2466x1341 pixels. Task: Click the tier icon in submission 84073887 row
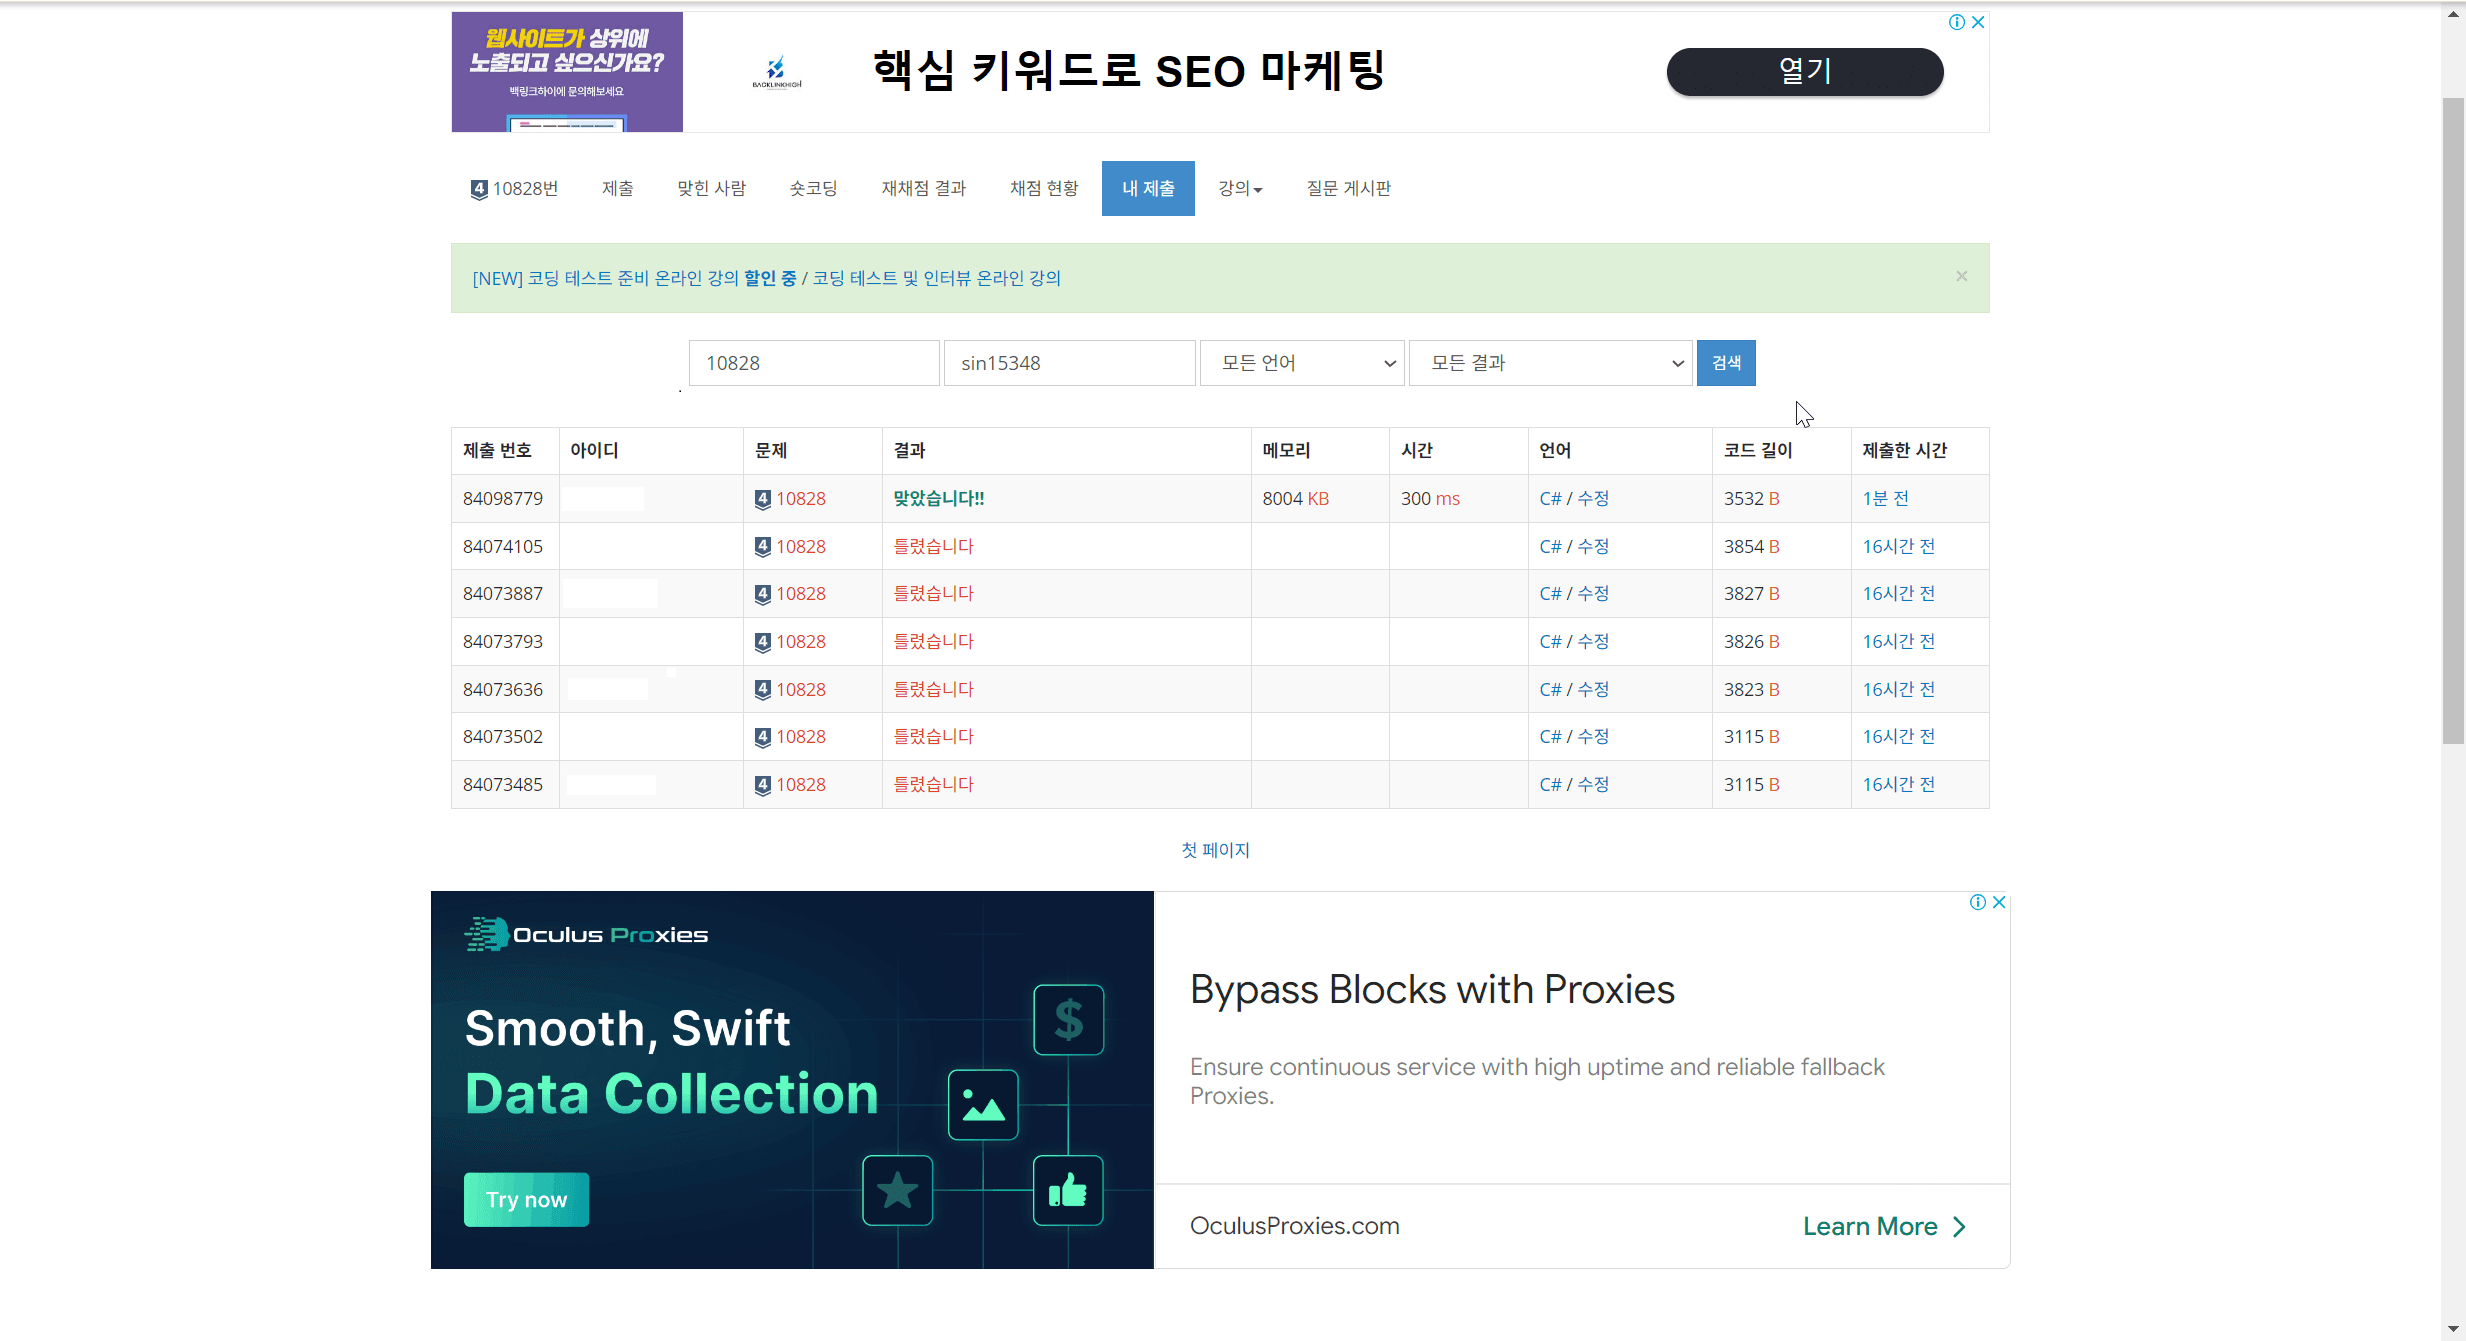pos(763,594)
